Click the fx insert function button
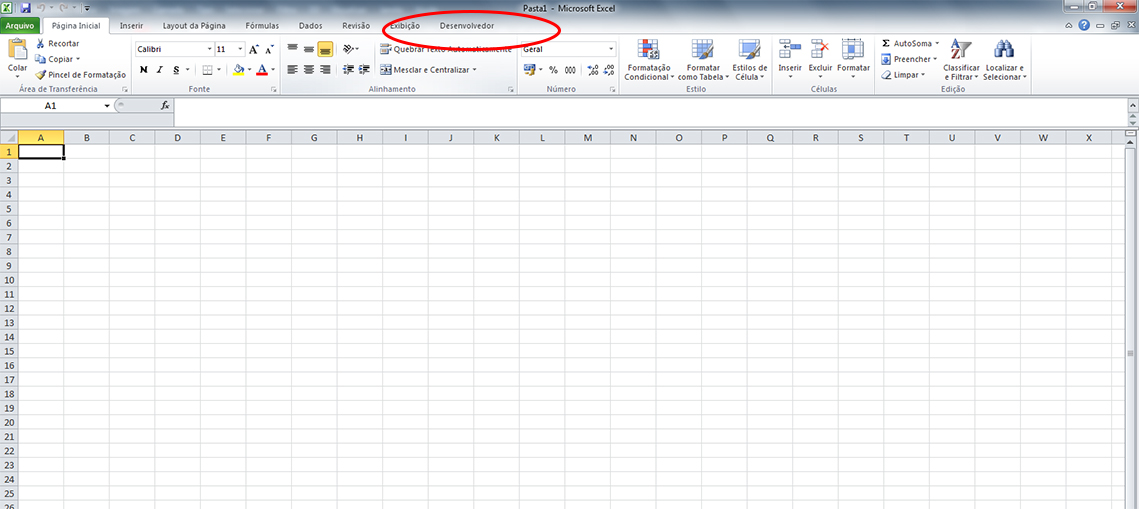Viewport: 1139px width, 509px height. pyautogui.click(x=165, y=105)
